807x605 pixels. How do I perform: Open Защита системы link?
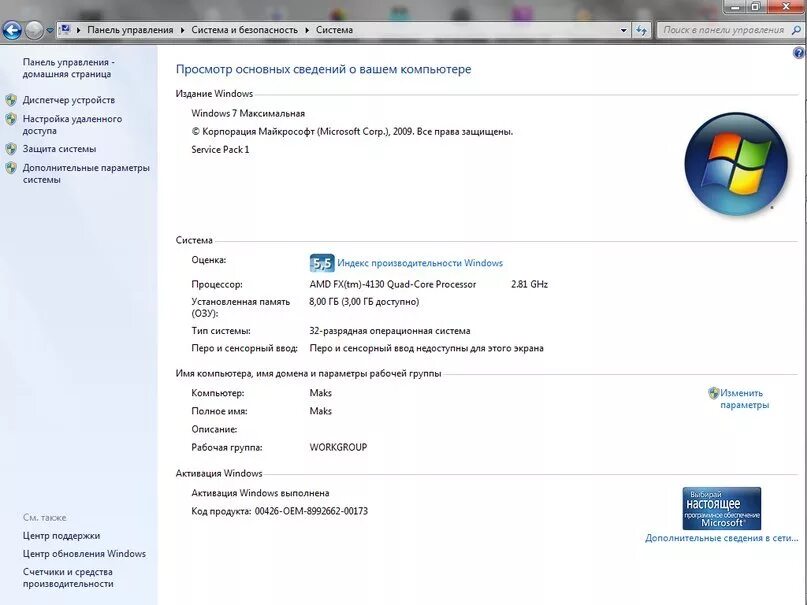59,149
